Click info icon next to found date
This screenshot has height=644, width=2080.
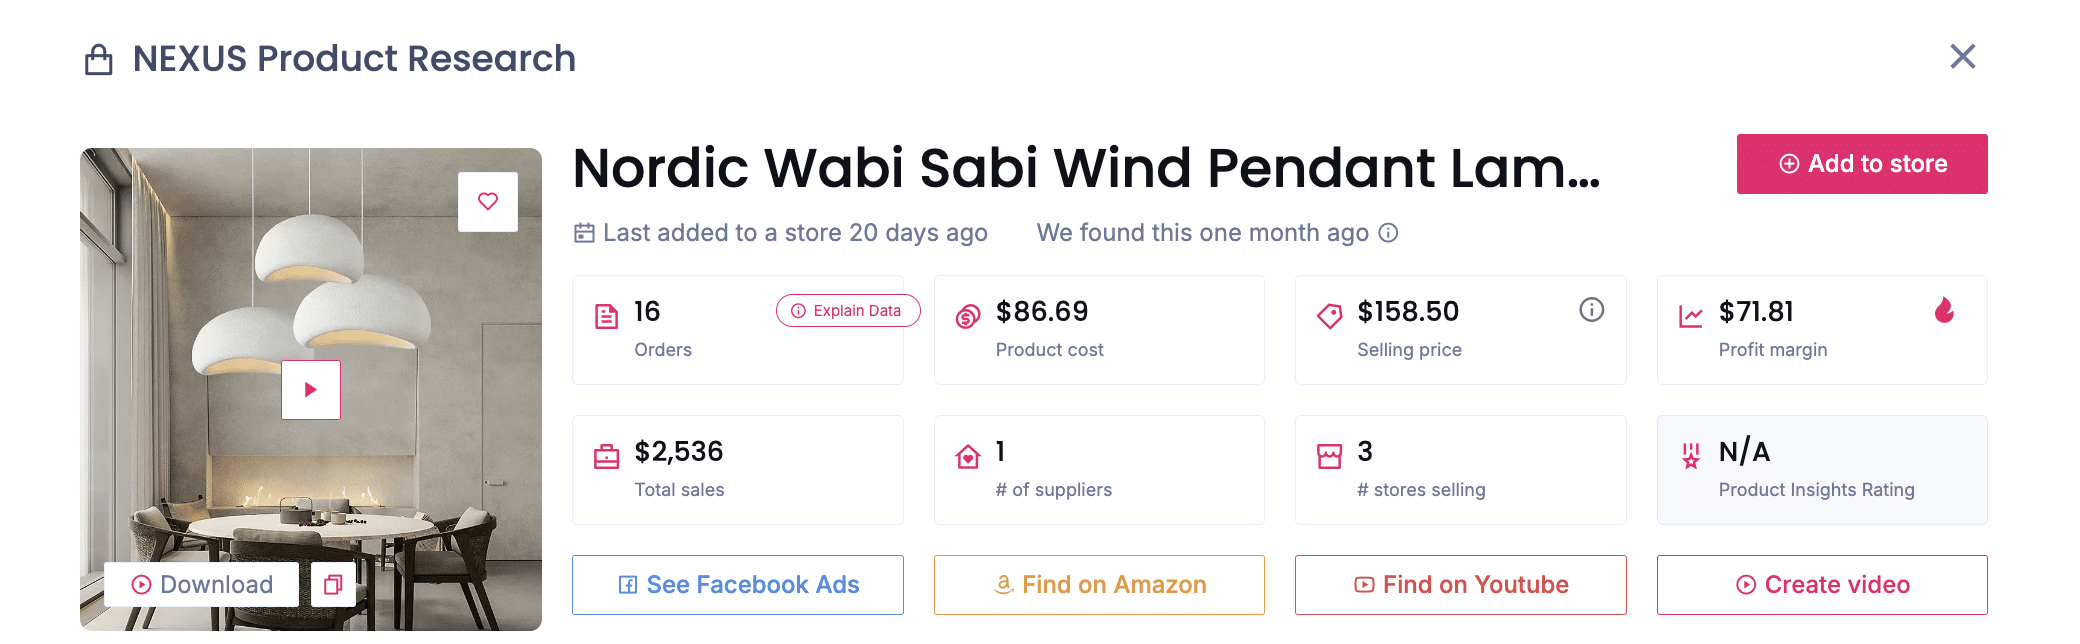point(1388,233)
